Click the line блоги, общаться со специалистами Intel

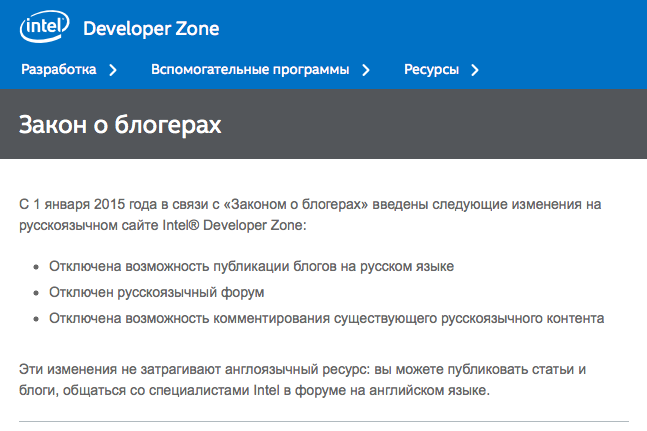254,390
